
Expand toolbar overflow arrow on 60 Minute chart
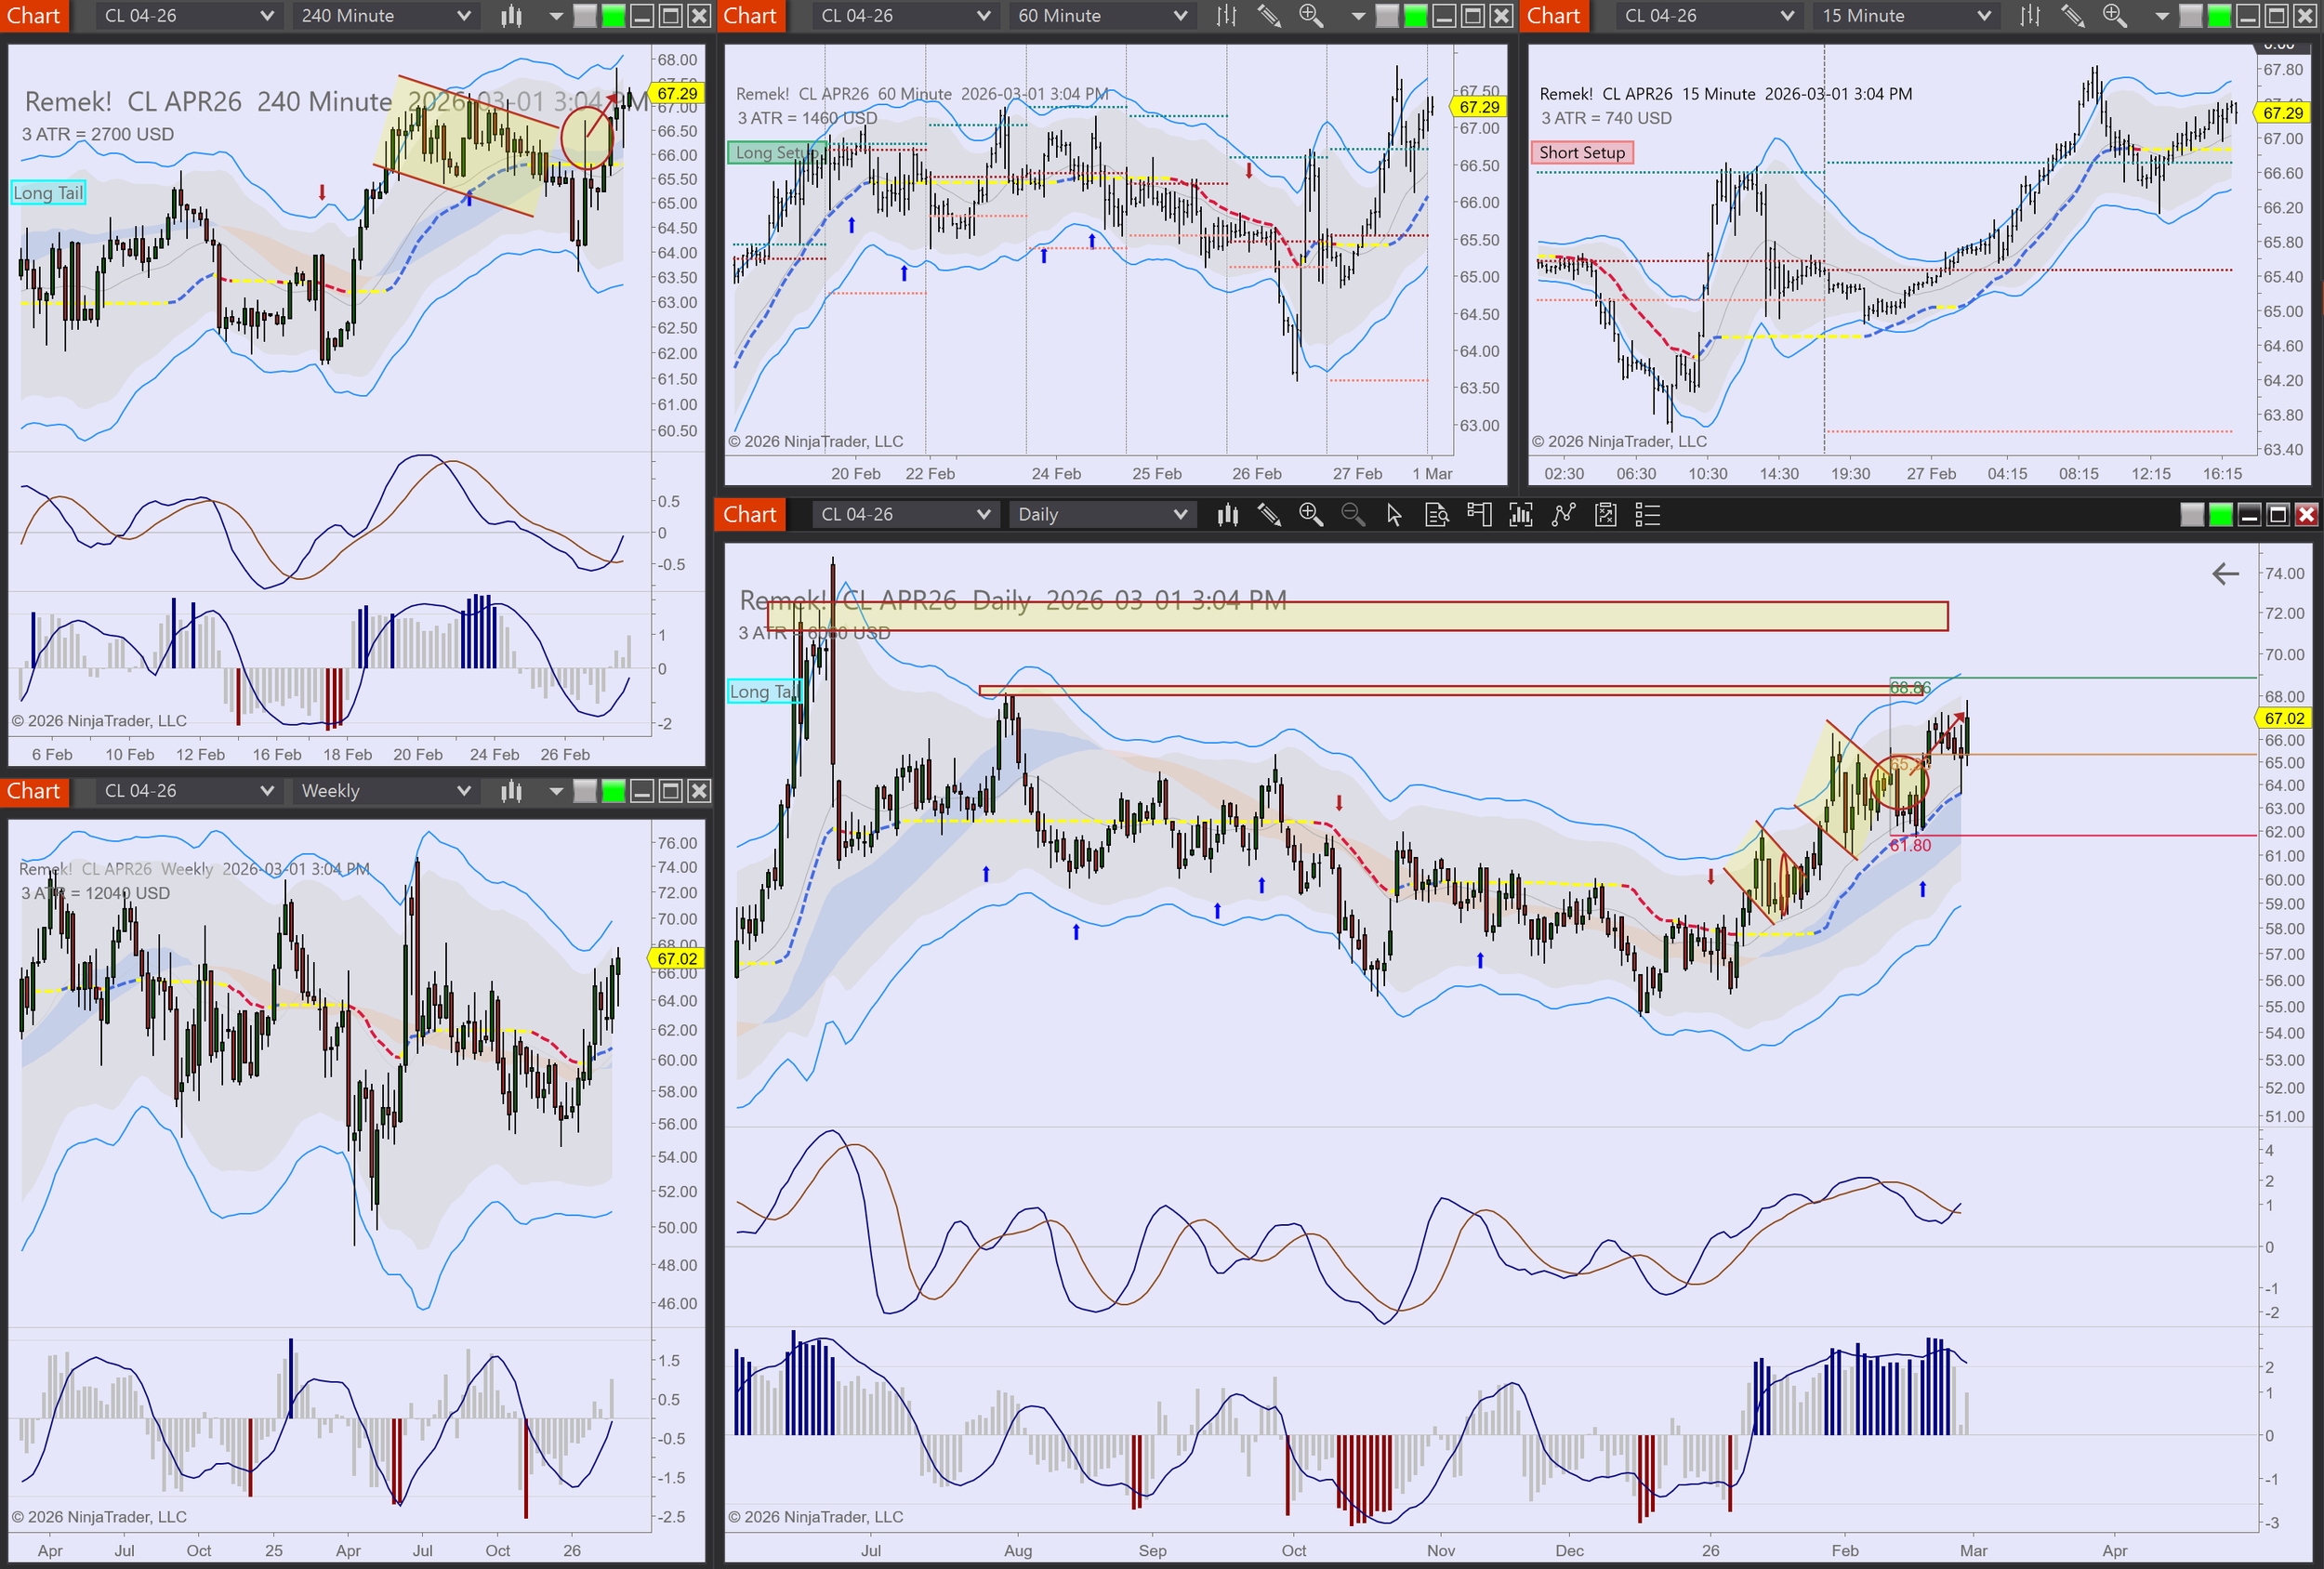click(x=1358, y=16)
